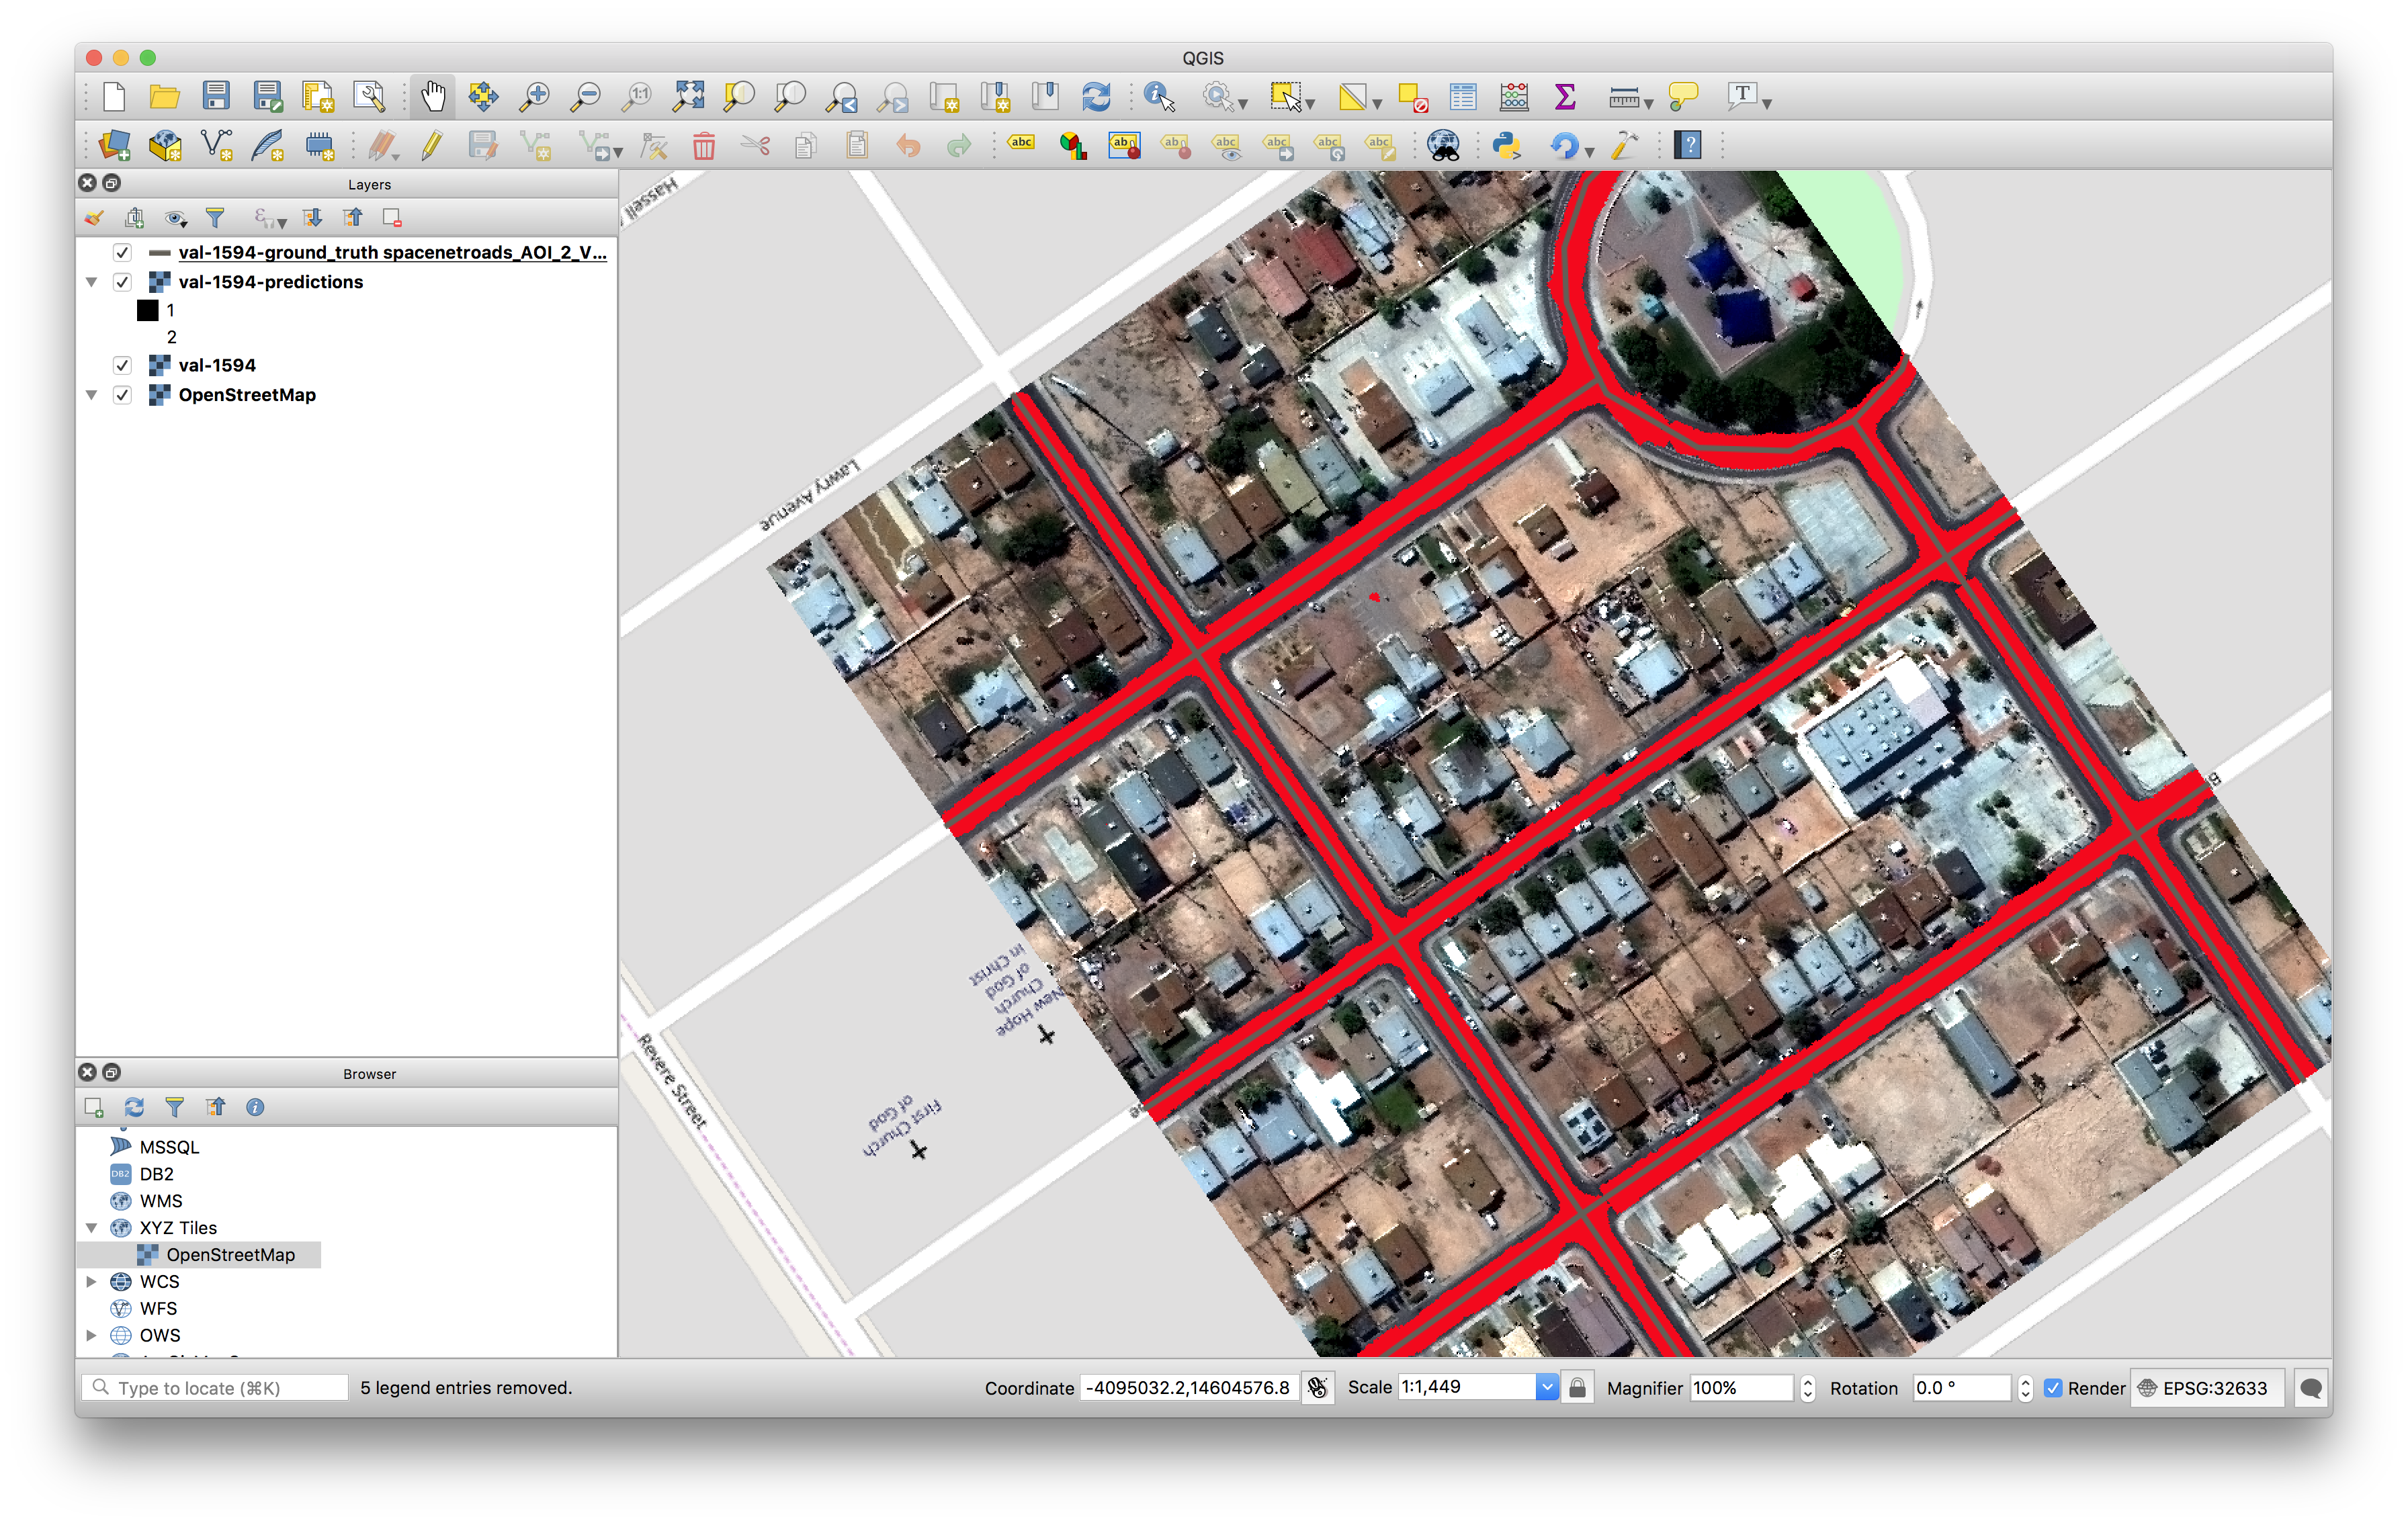Open the Scale dropdown list
This screenshot has width=2408, height=1525.
pos(1546,1387)
